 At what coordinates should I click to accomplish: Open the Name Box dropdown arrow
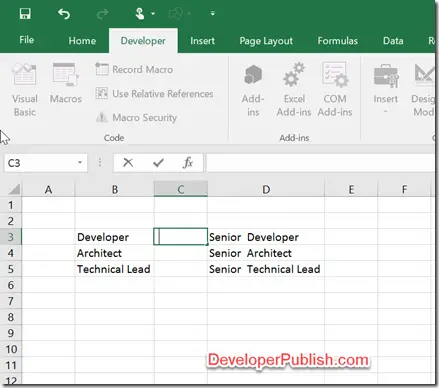(80, 163)
